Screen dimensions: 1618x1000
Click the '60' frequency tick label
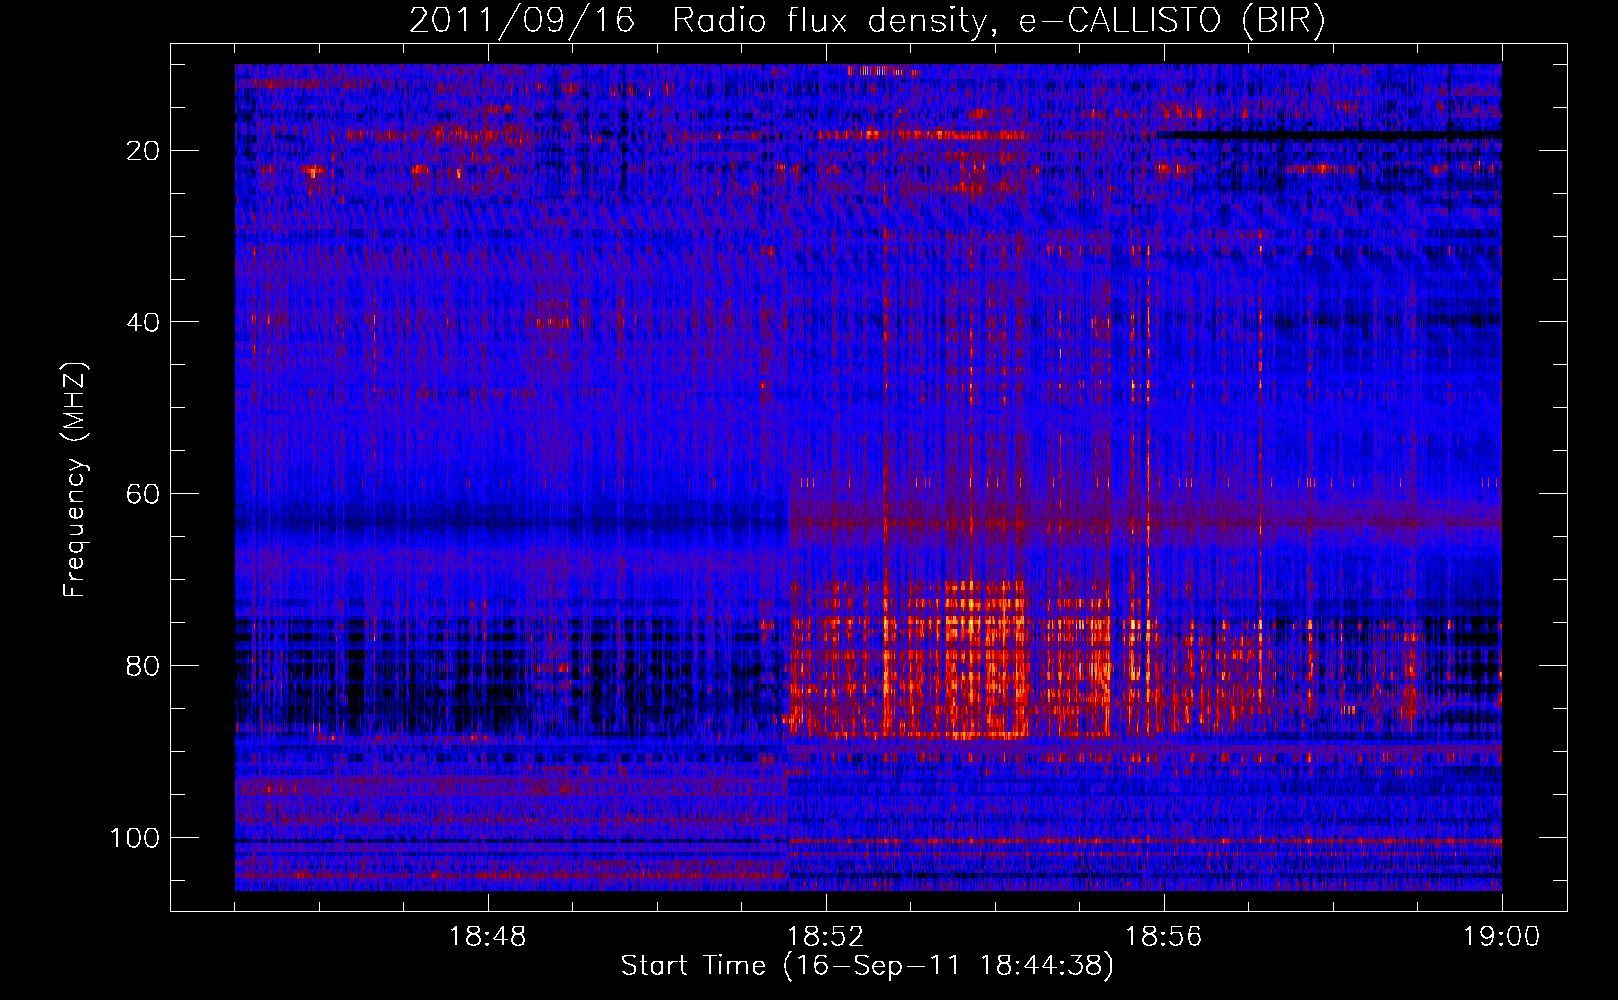coord(143,494)
